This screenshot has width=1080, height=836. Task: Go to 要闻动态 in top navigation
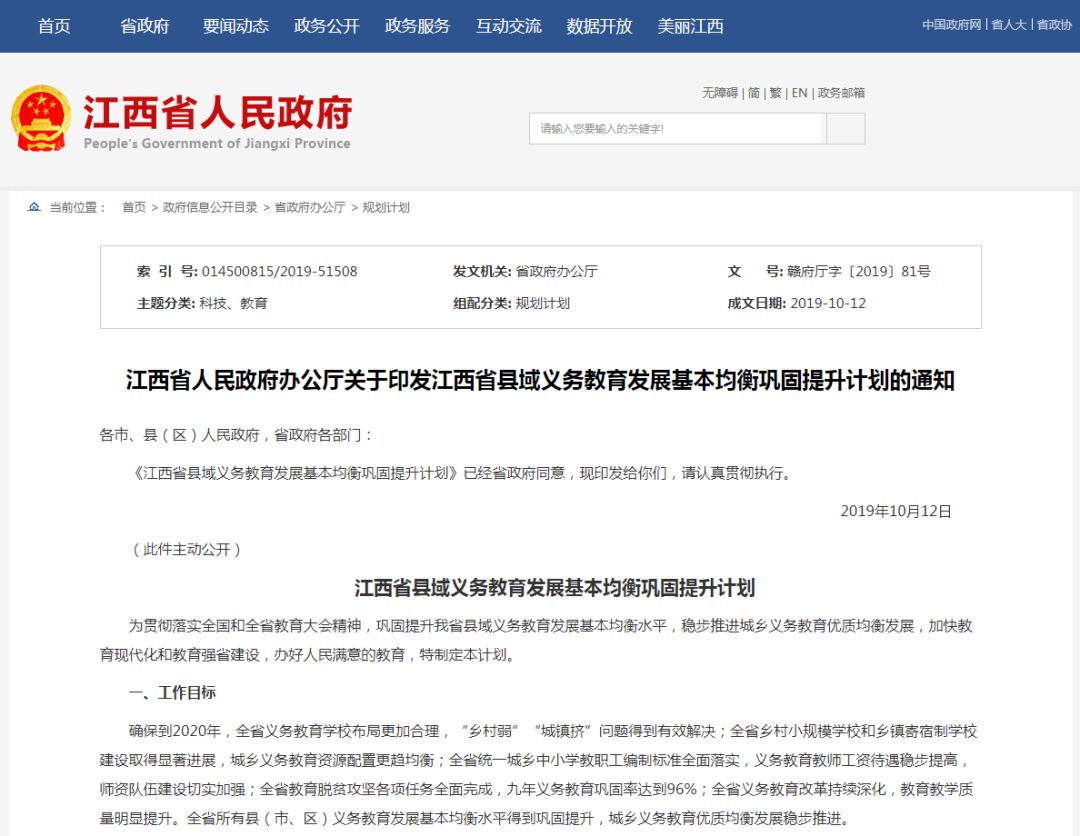[236, 26]
